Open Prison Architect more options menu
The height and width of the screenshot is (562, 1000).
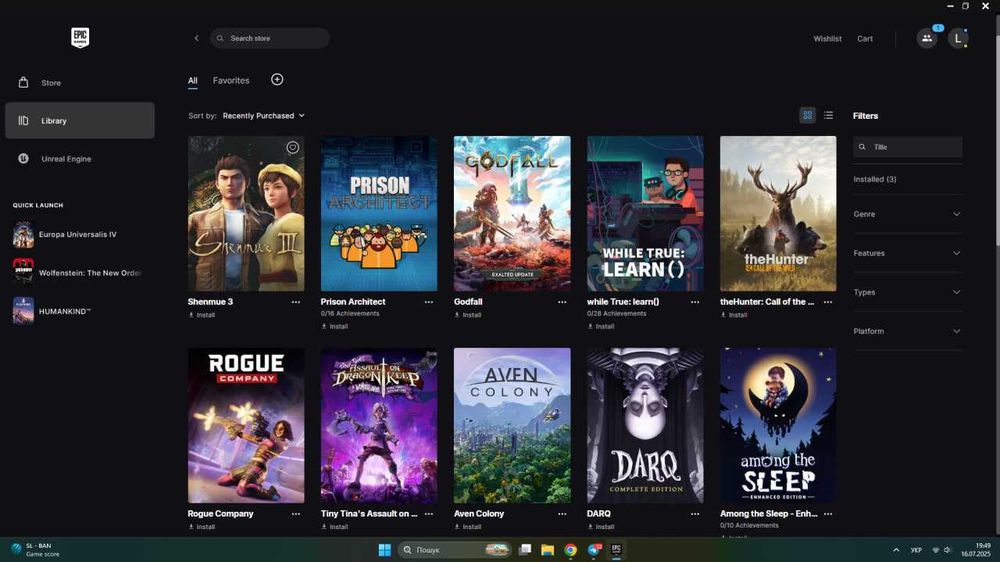[x=429, y=302]
